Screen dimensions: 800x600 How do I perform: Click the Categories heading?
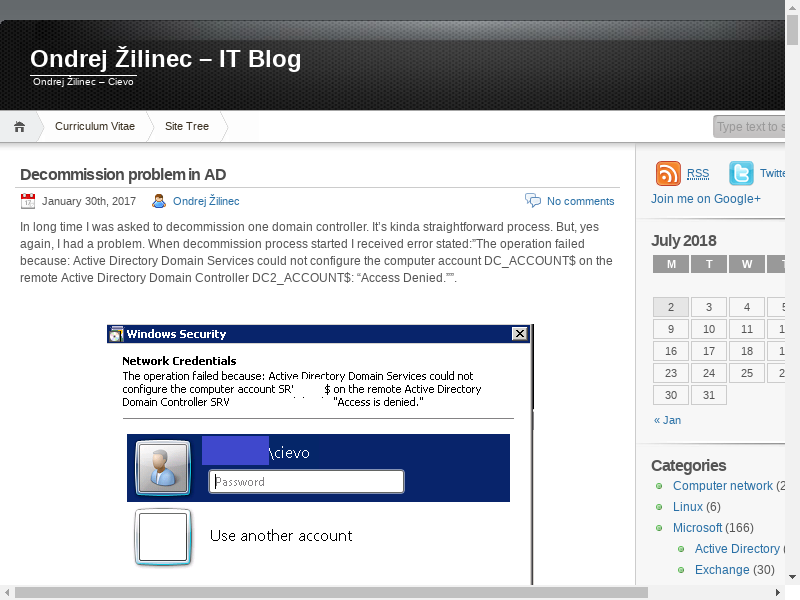coord(688,465)
